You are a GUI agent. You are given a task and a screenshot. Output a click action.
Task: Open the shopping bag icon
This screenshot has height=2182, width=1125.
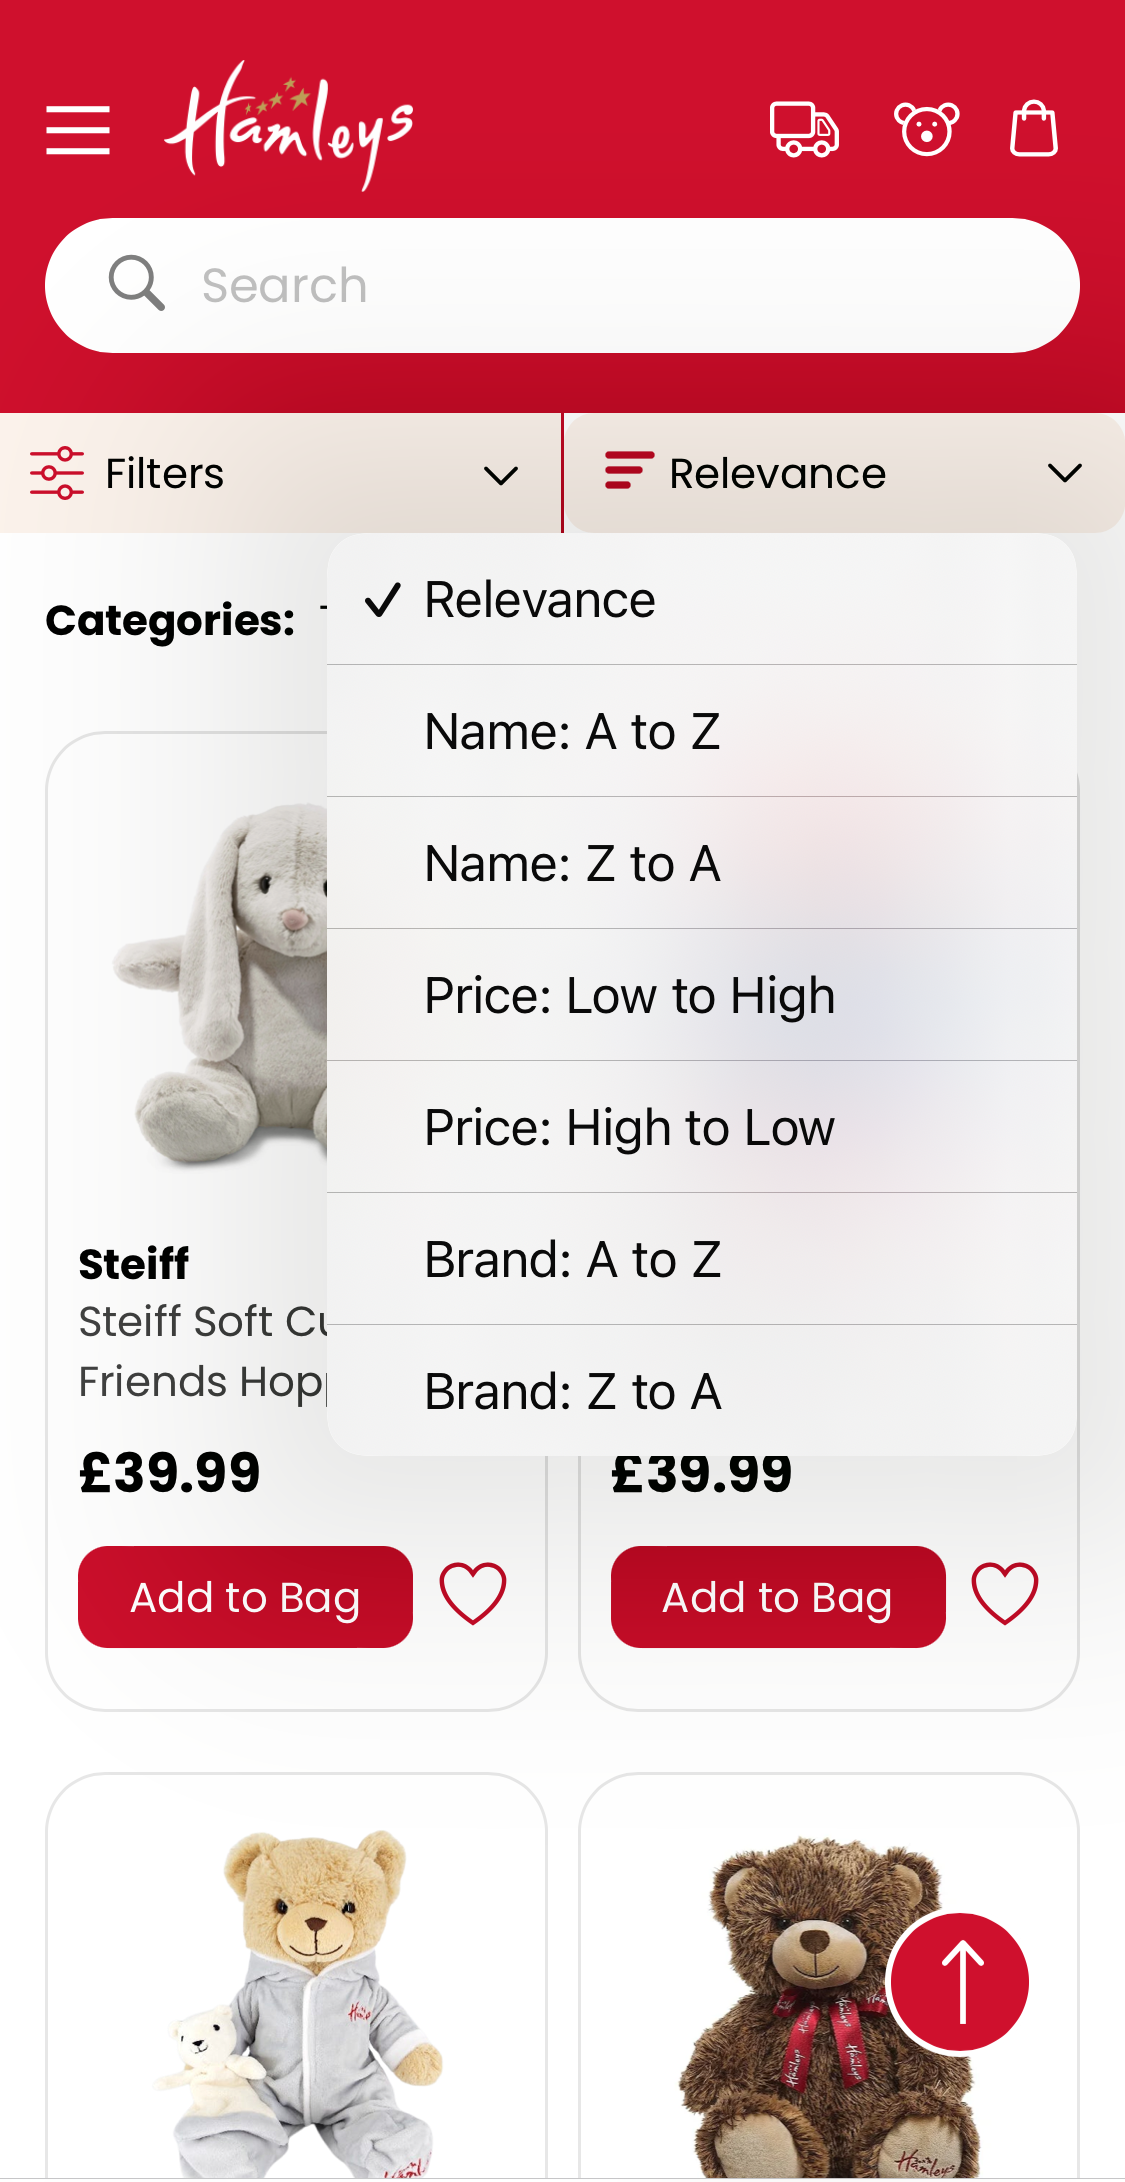1034,130
